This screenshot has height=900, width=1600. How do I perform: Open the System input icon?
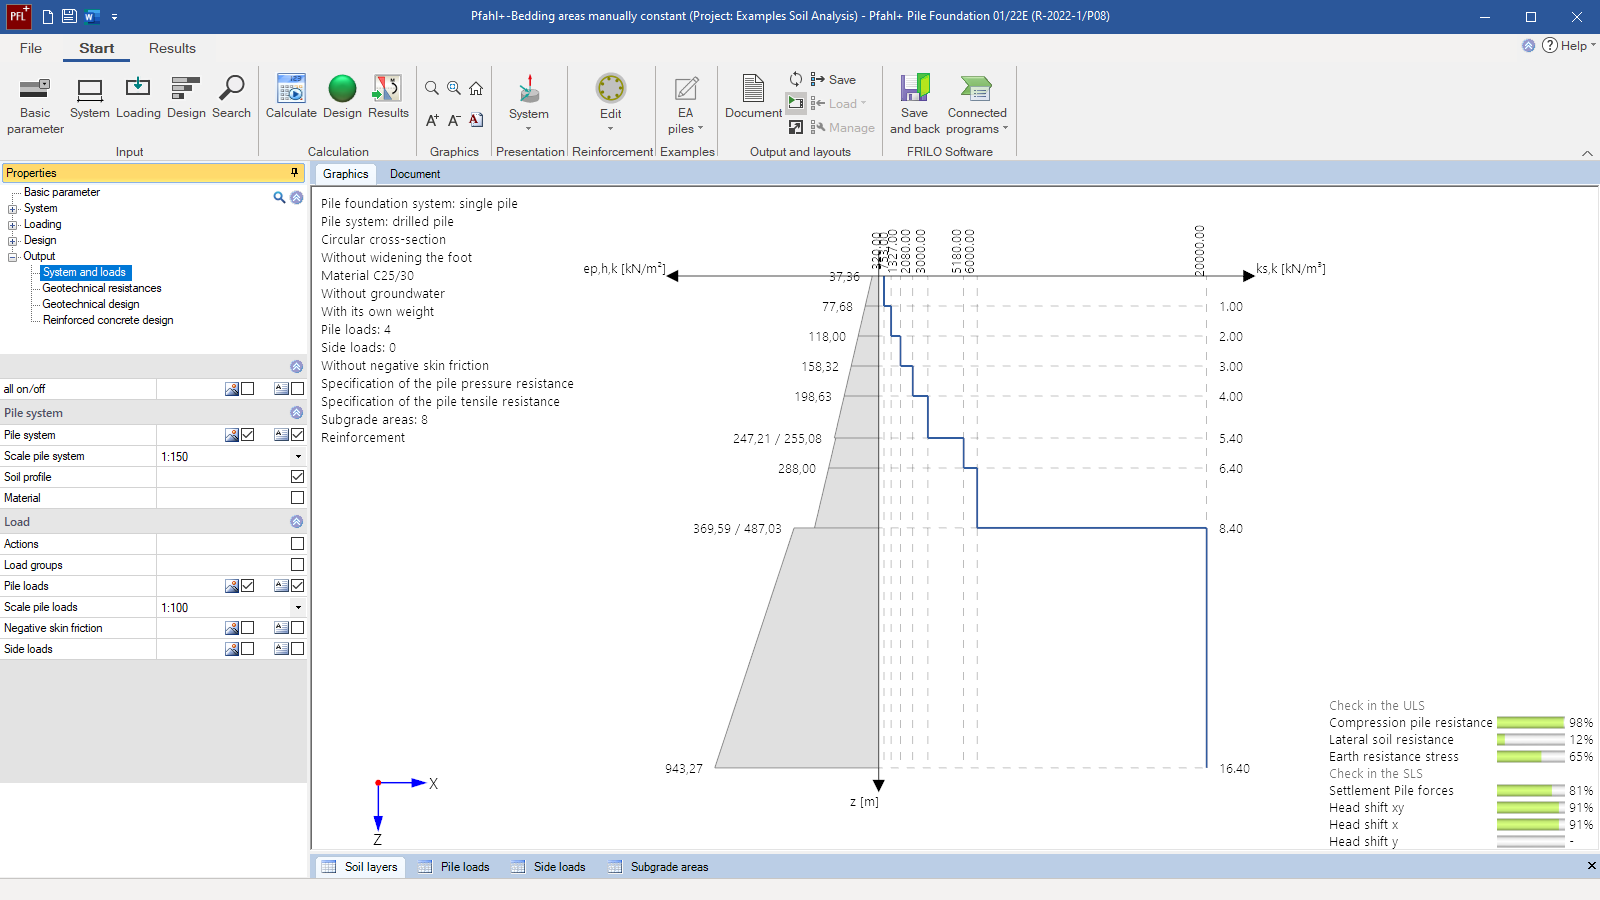pyautogui.click(x=90, y=98)
